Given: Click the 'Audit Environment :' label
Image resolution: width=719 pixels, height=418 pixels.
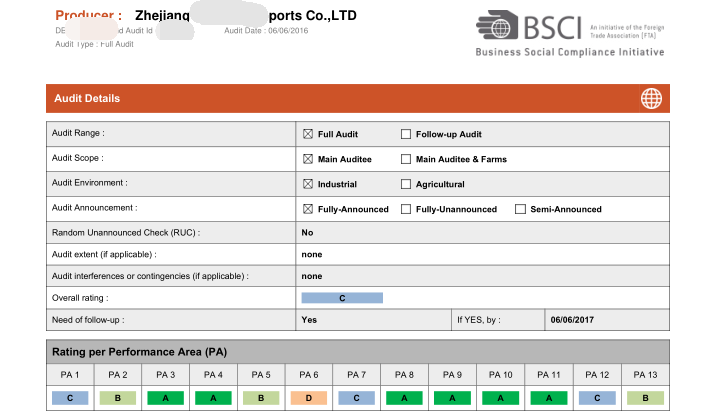Looking at the screenshot, I should pyautogui.click(x=90, y=183).
